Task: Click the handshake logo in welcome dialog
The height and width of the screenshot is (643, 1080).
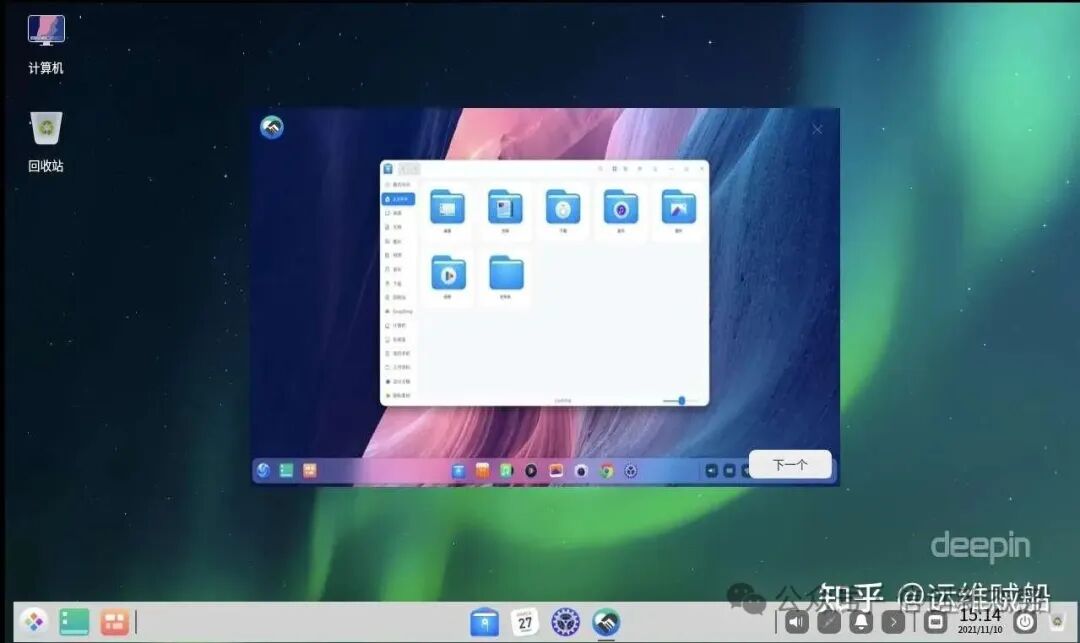Action: tap(272, 127)
